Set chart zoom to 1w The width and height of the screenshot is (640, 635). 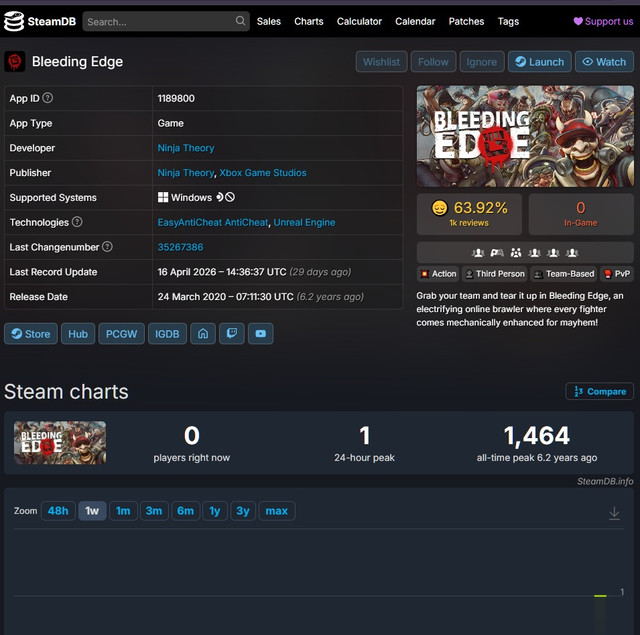click(x=92, y=511)
